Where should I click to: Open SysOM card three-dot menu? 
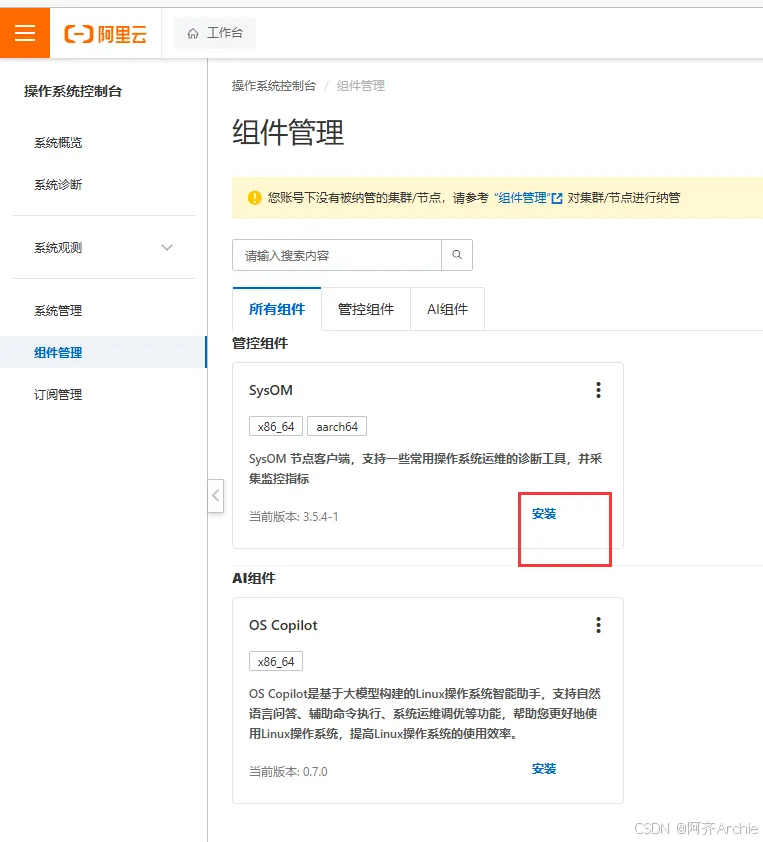[x=598, y=390]
